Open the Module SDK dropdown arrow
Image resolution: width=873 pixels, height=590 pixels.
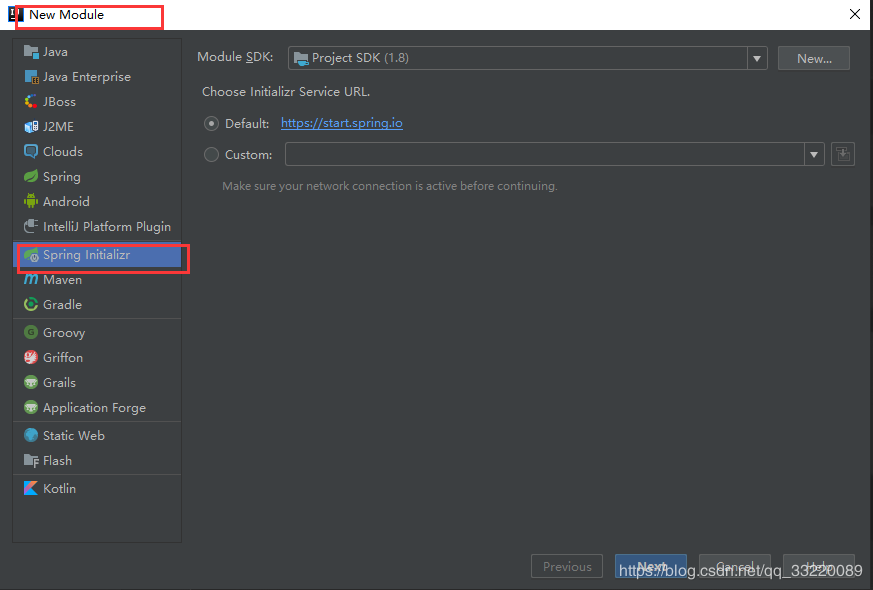coord(757,58)
